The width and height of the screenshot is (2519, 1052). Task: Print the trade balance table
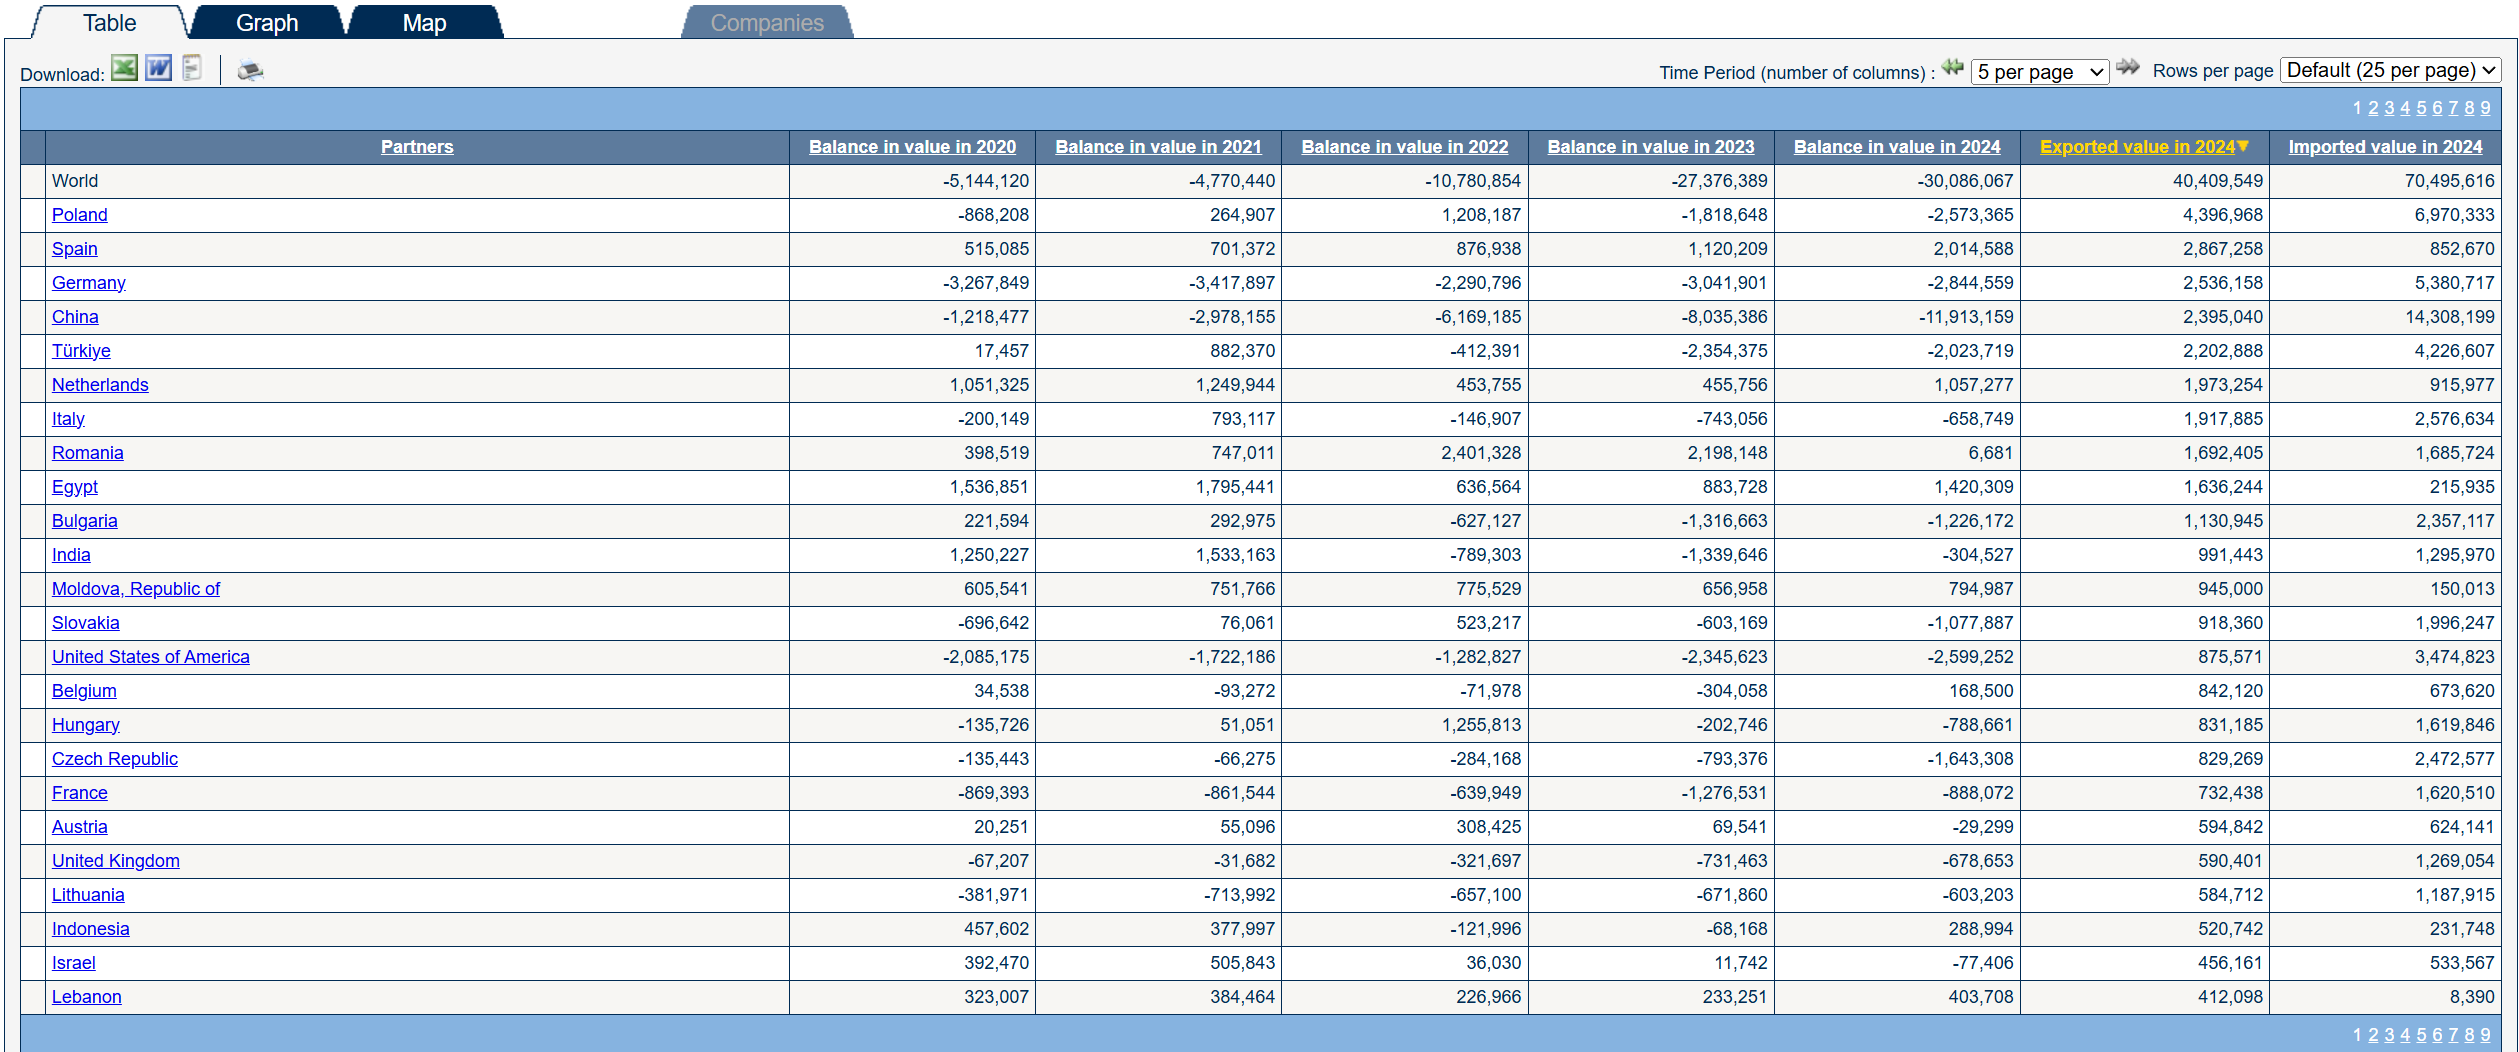[250, 70]
